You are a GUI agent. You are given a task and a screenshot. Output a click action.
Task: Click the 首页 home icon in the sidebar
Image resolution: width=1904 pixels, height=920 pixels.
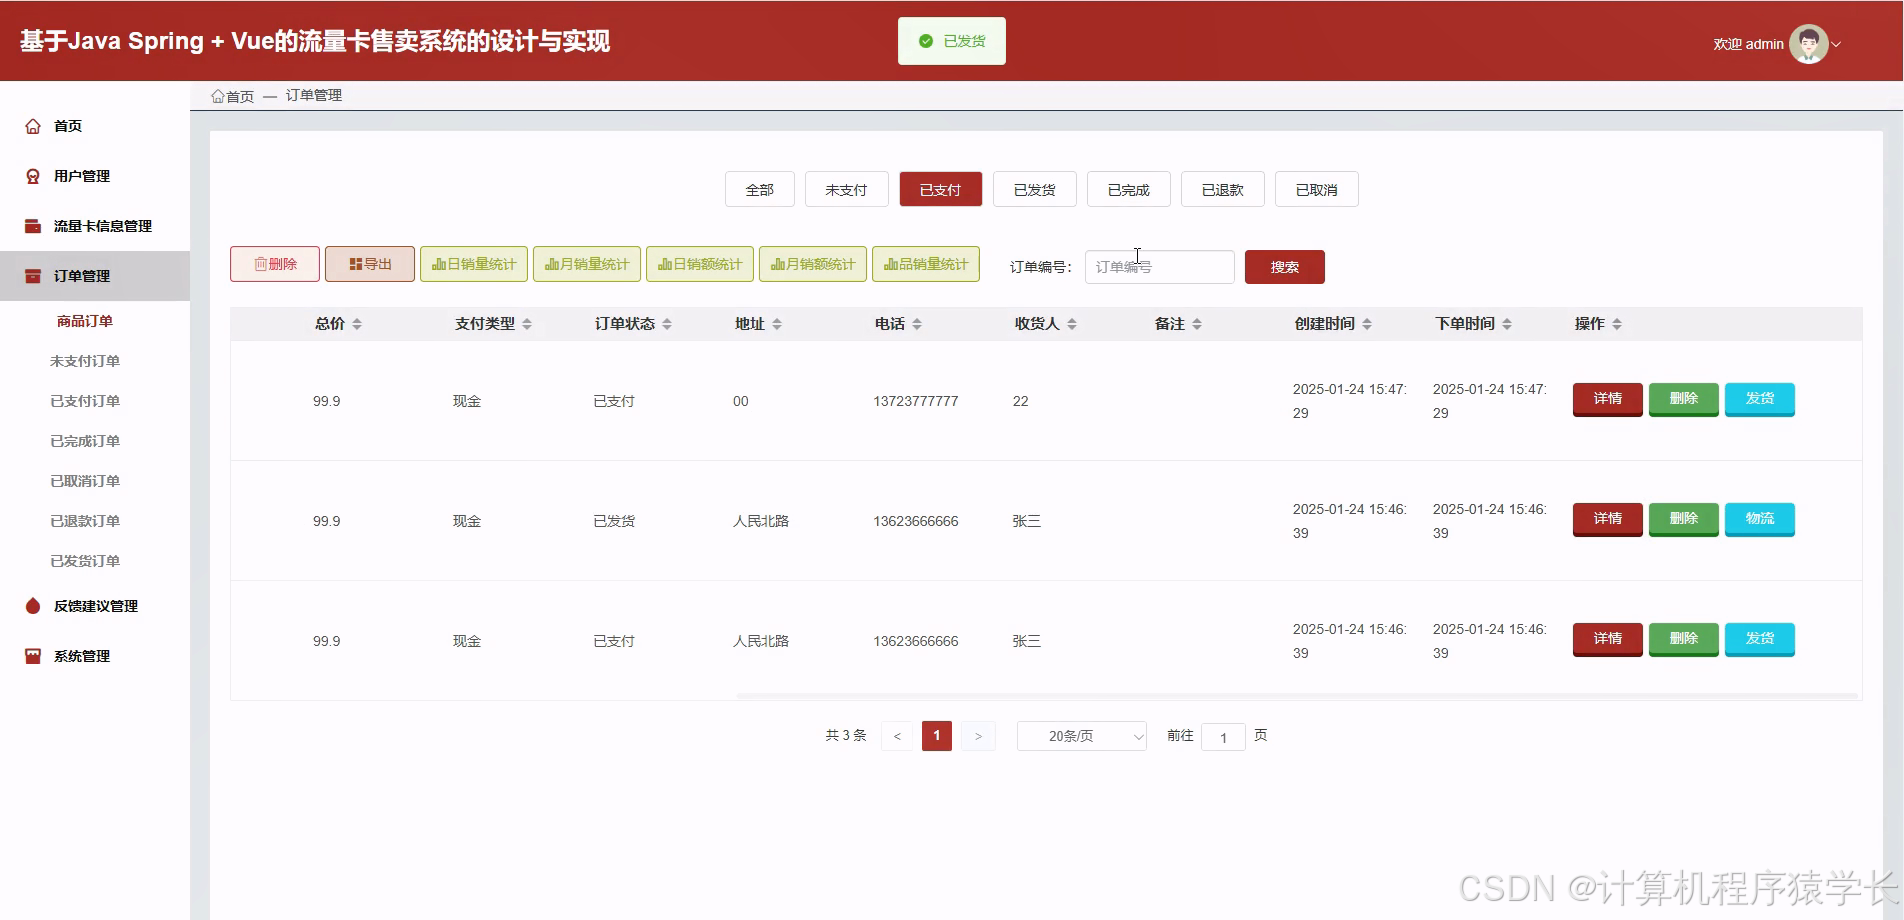tap(31, 126)
